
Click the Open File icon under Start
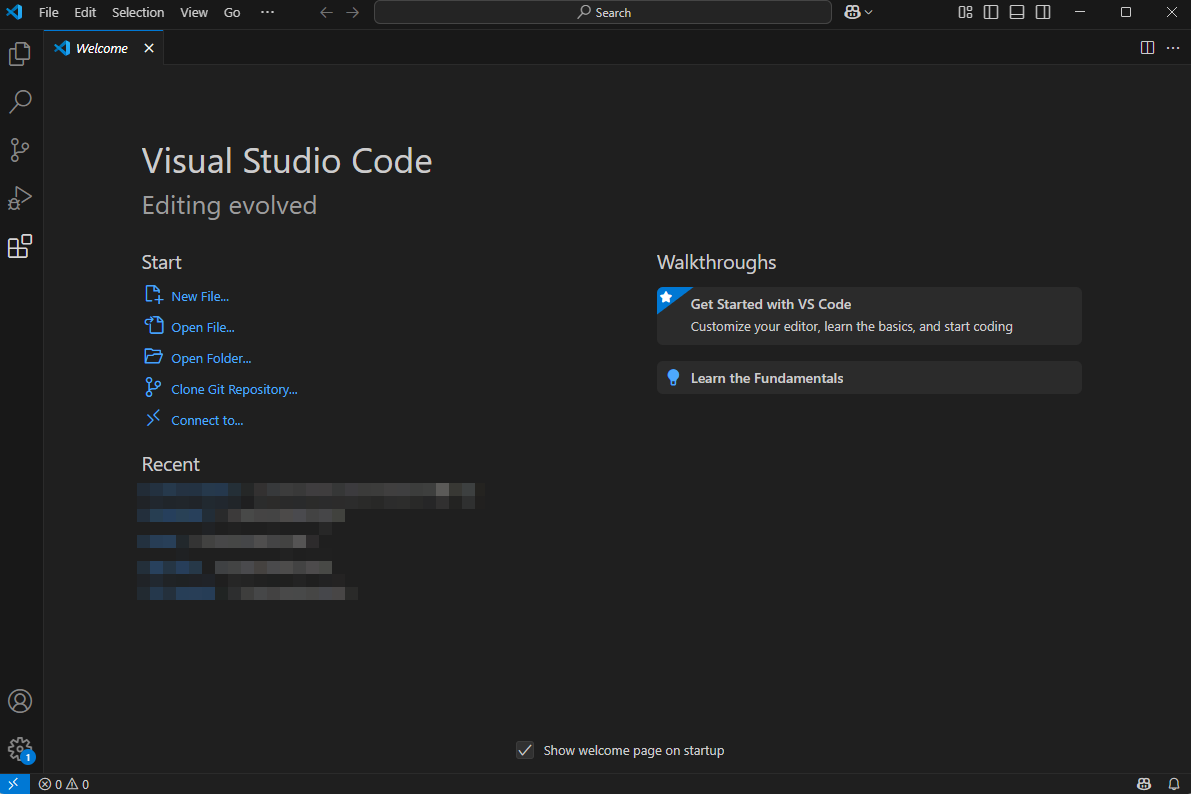(153, 325)
